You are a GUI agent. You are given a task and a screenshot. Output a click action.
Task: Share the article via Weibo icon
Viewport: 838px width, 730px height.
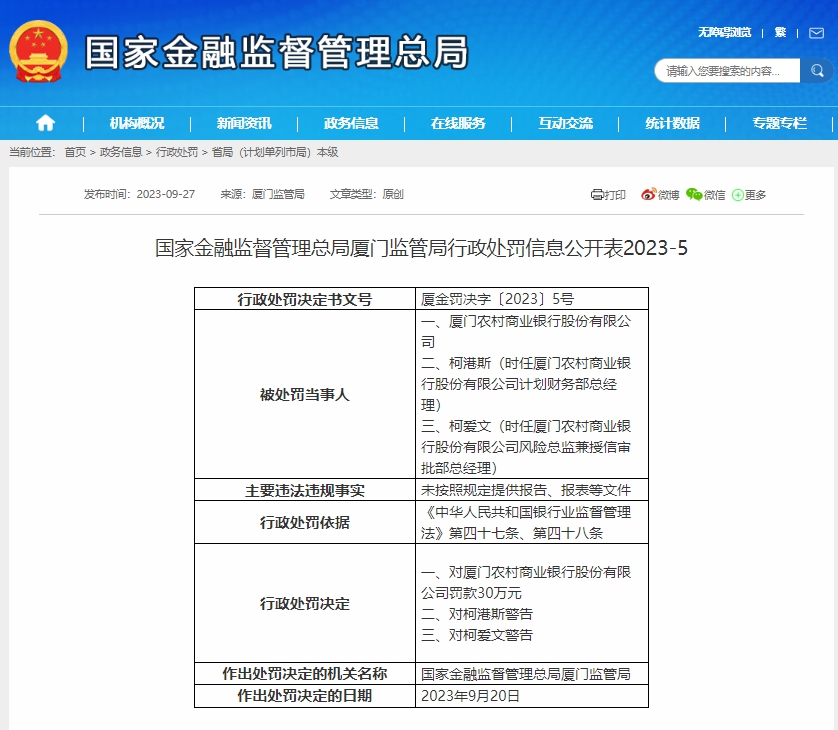click(x=648, y=195)
